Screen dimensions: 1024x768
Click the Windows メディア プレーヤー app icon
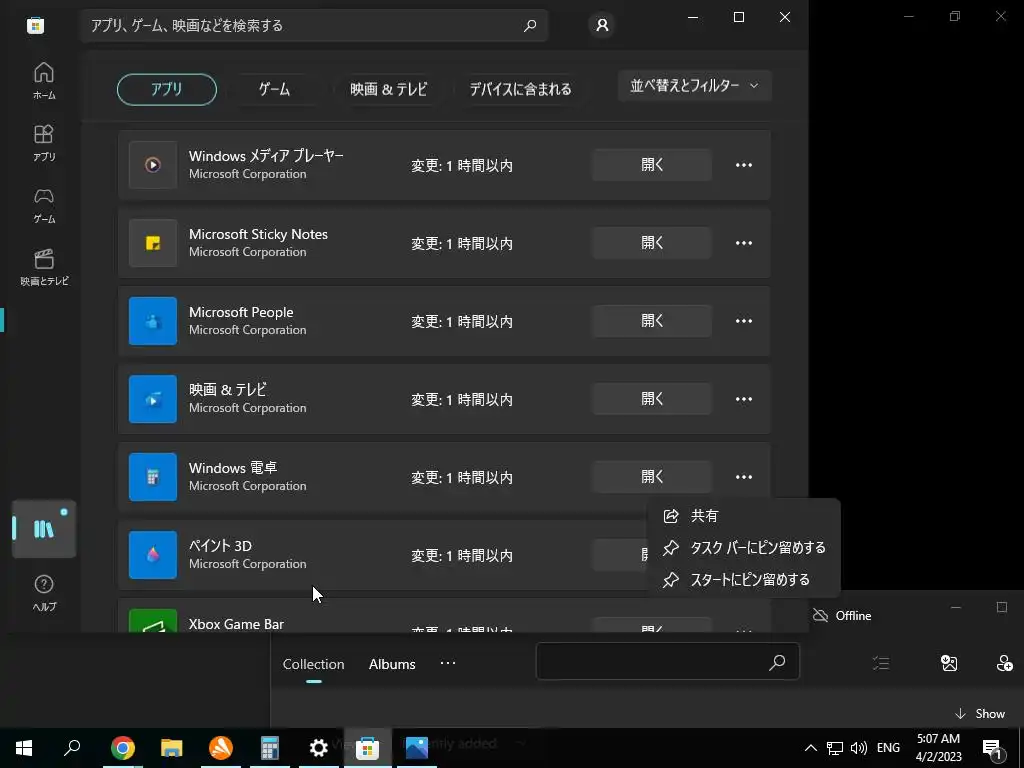pyautogui.click(x=153, y=165)
